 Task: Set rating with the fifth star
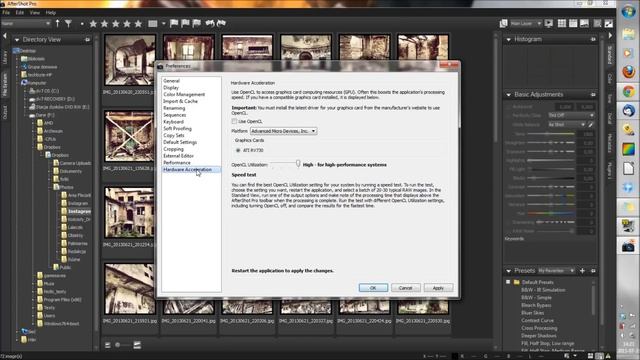tap(138, 24)
